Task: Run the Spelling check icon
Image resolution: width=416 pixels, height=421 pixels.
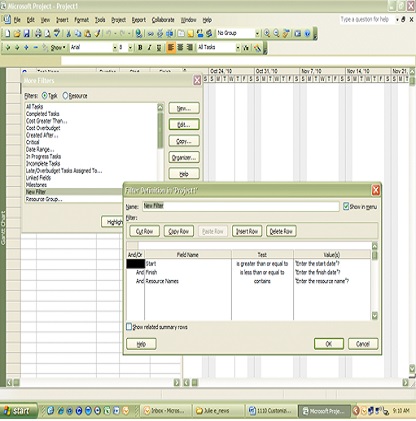Action: tap(57, 33)
